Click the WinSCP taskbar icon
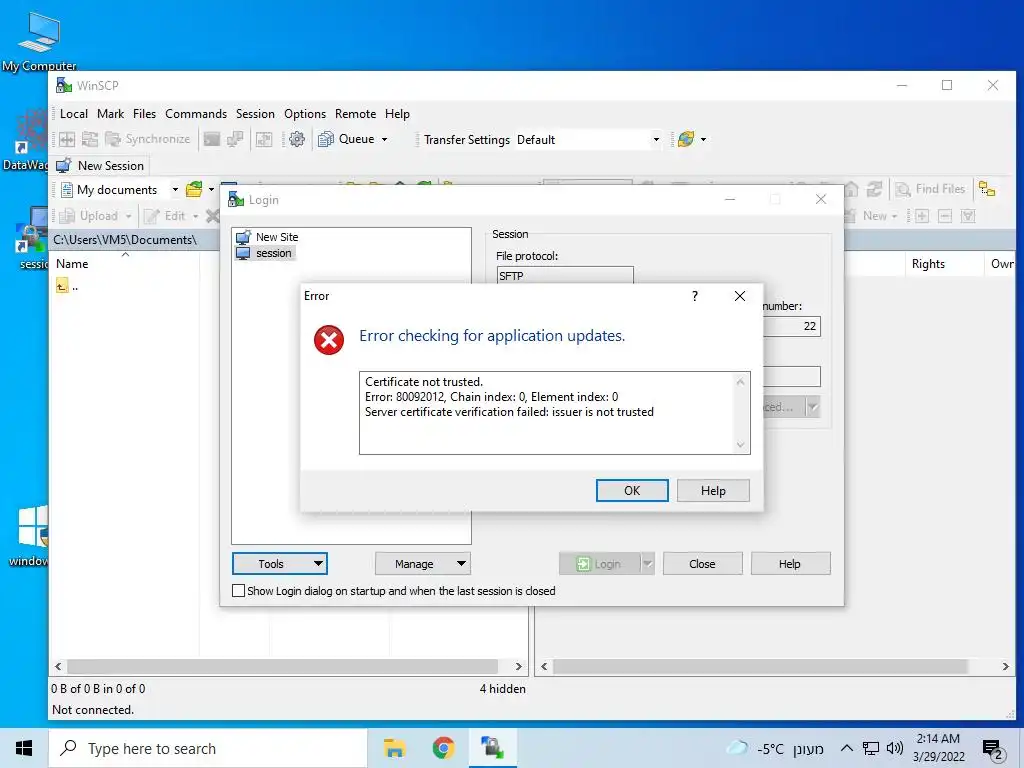Image resolution: width=1024 pixels, height=768 pixels. 492,748
